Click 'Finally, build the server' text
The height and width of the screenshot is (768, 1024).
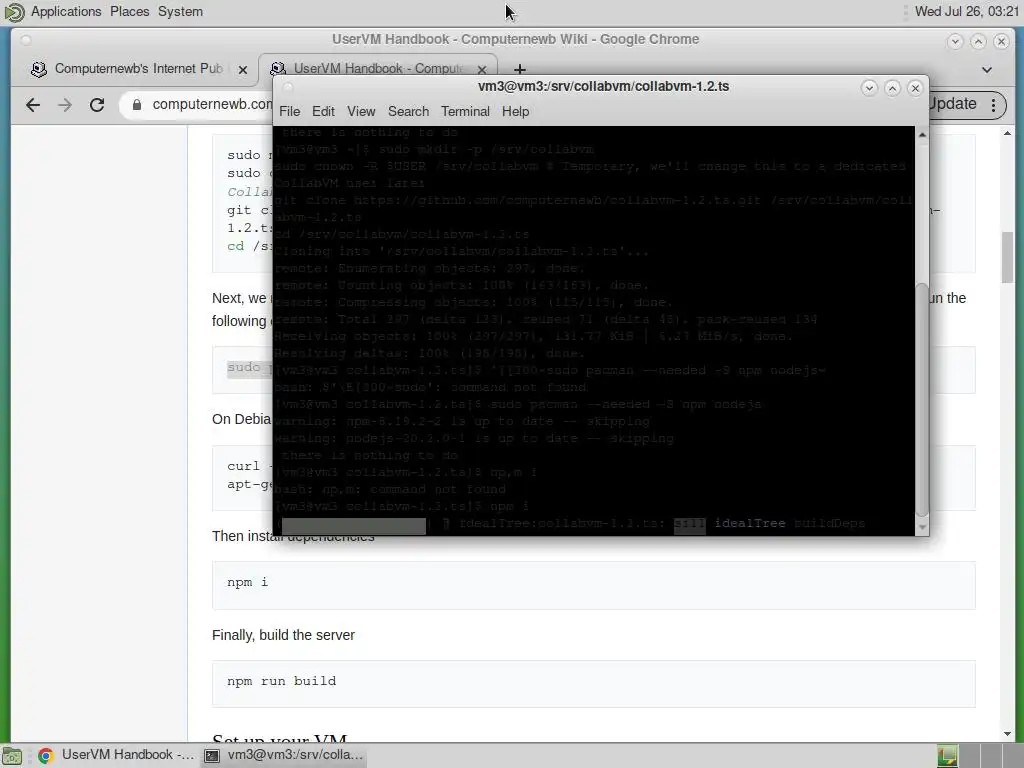283,635
